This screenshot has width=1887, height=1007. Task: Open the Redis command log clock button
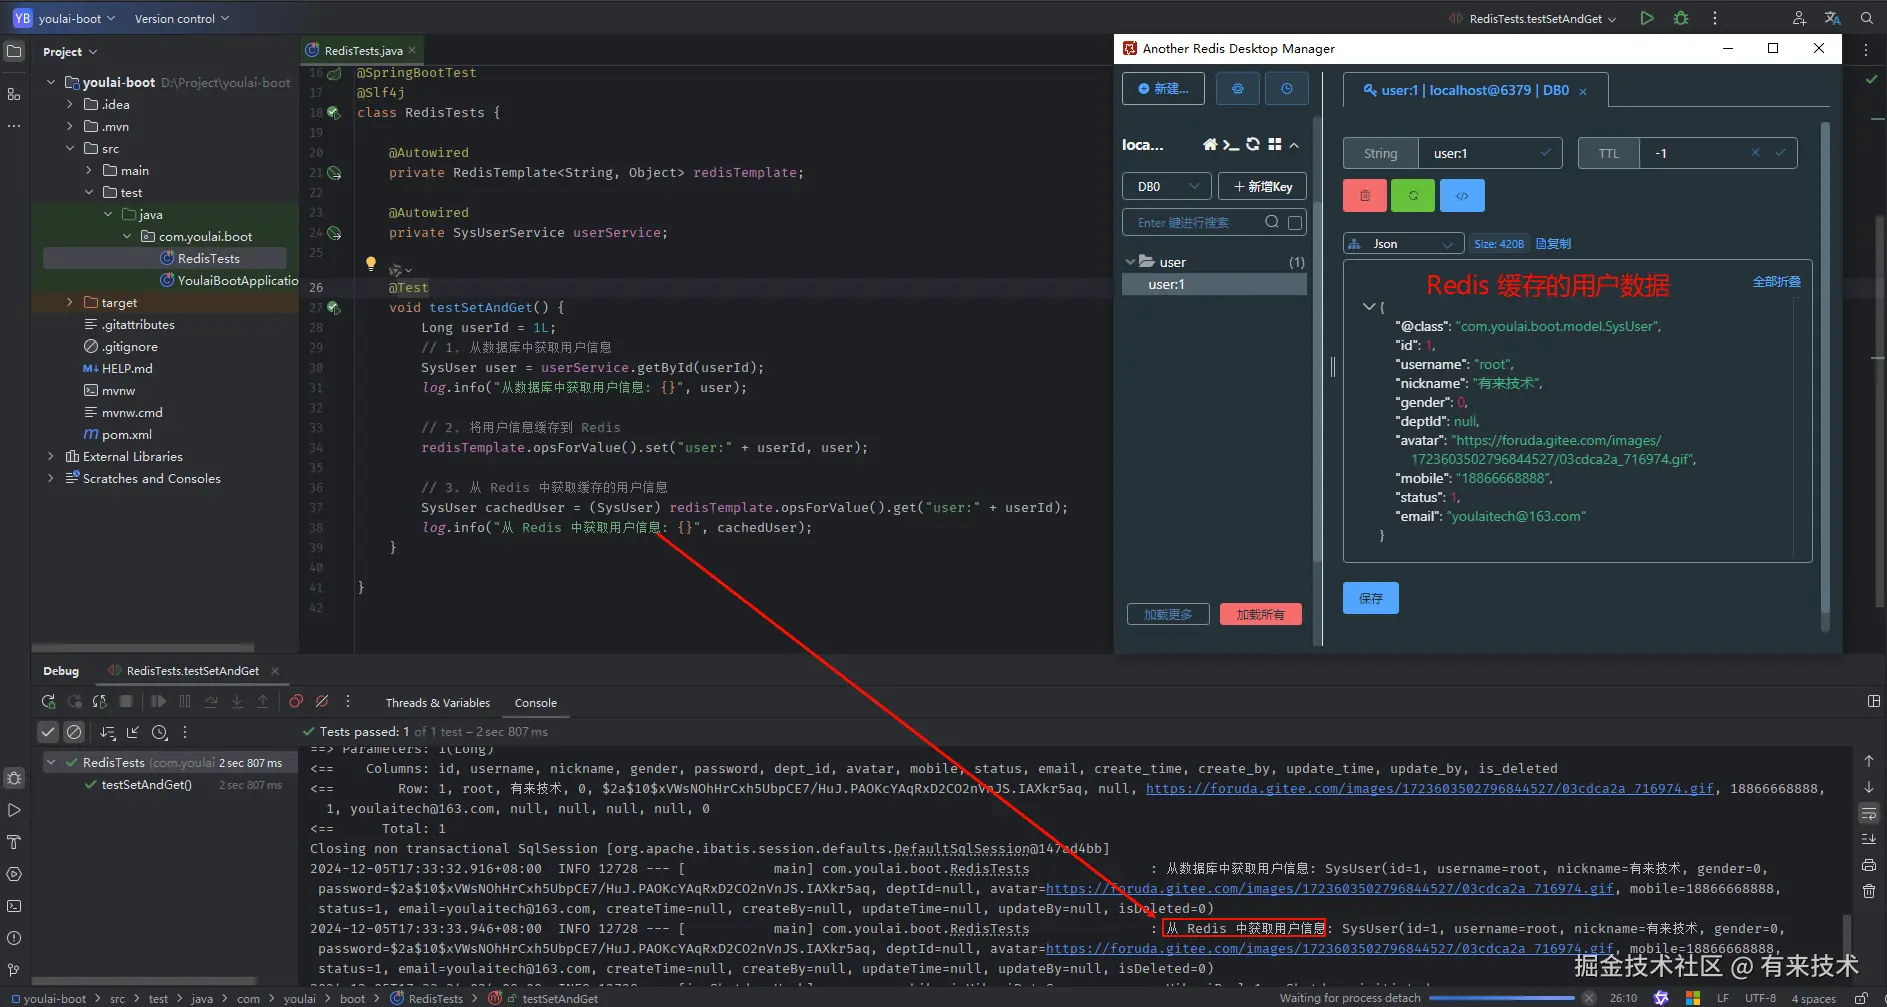point(1287,89)
